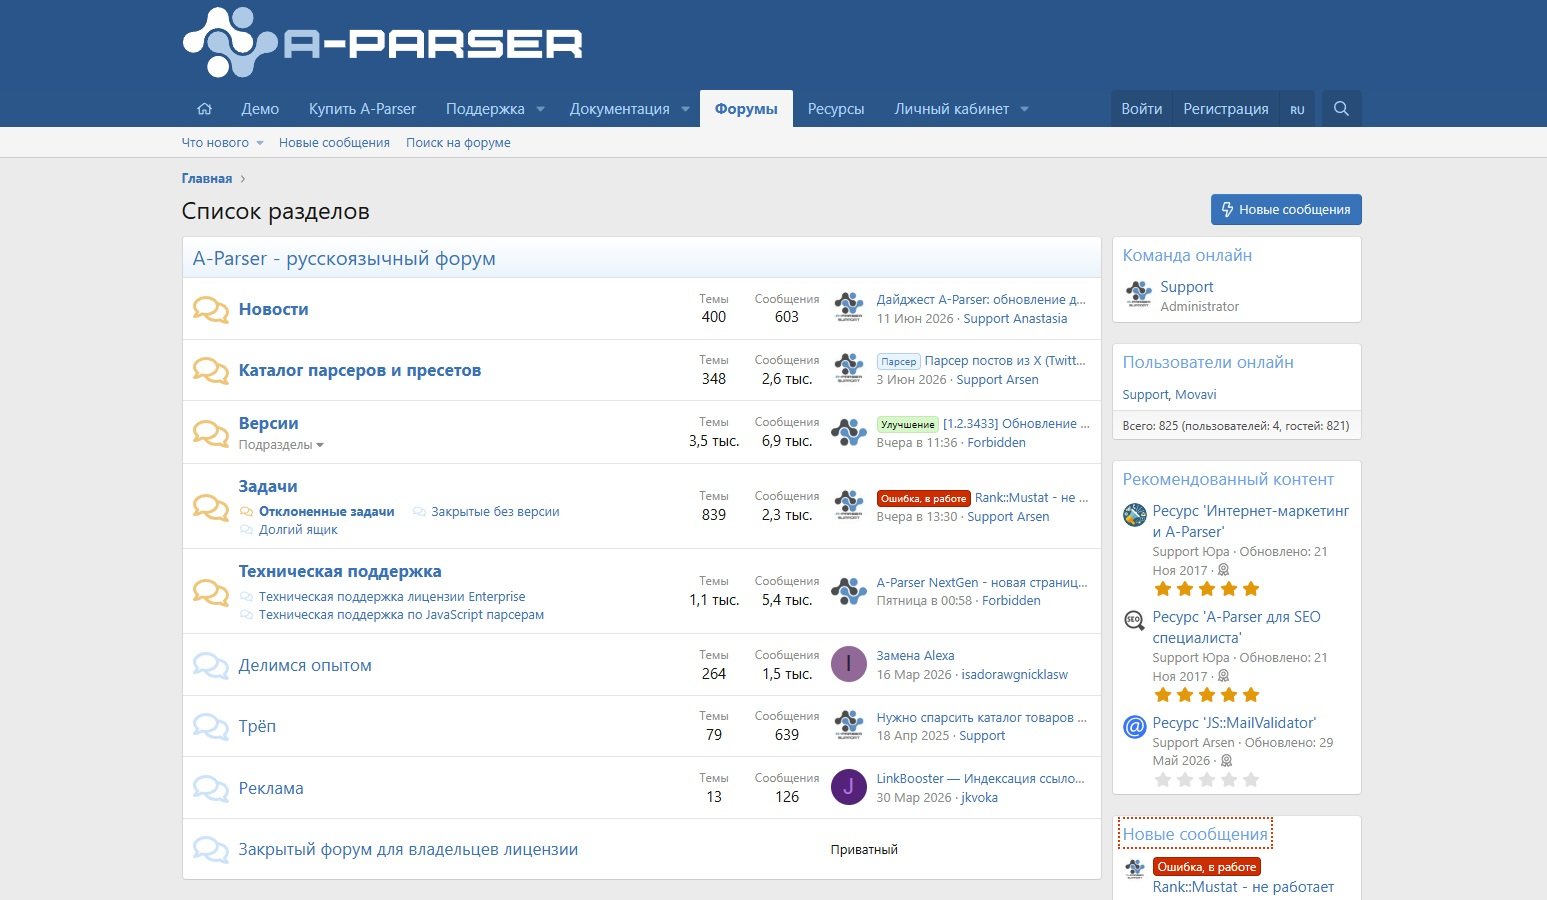Image resolution: width=1547 pixels, height=900 pixels.
Task: Open the LinkBooster thread link
Action: pos(980,779)
